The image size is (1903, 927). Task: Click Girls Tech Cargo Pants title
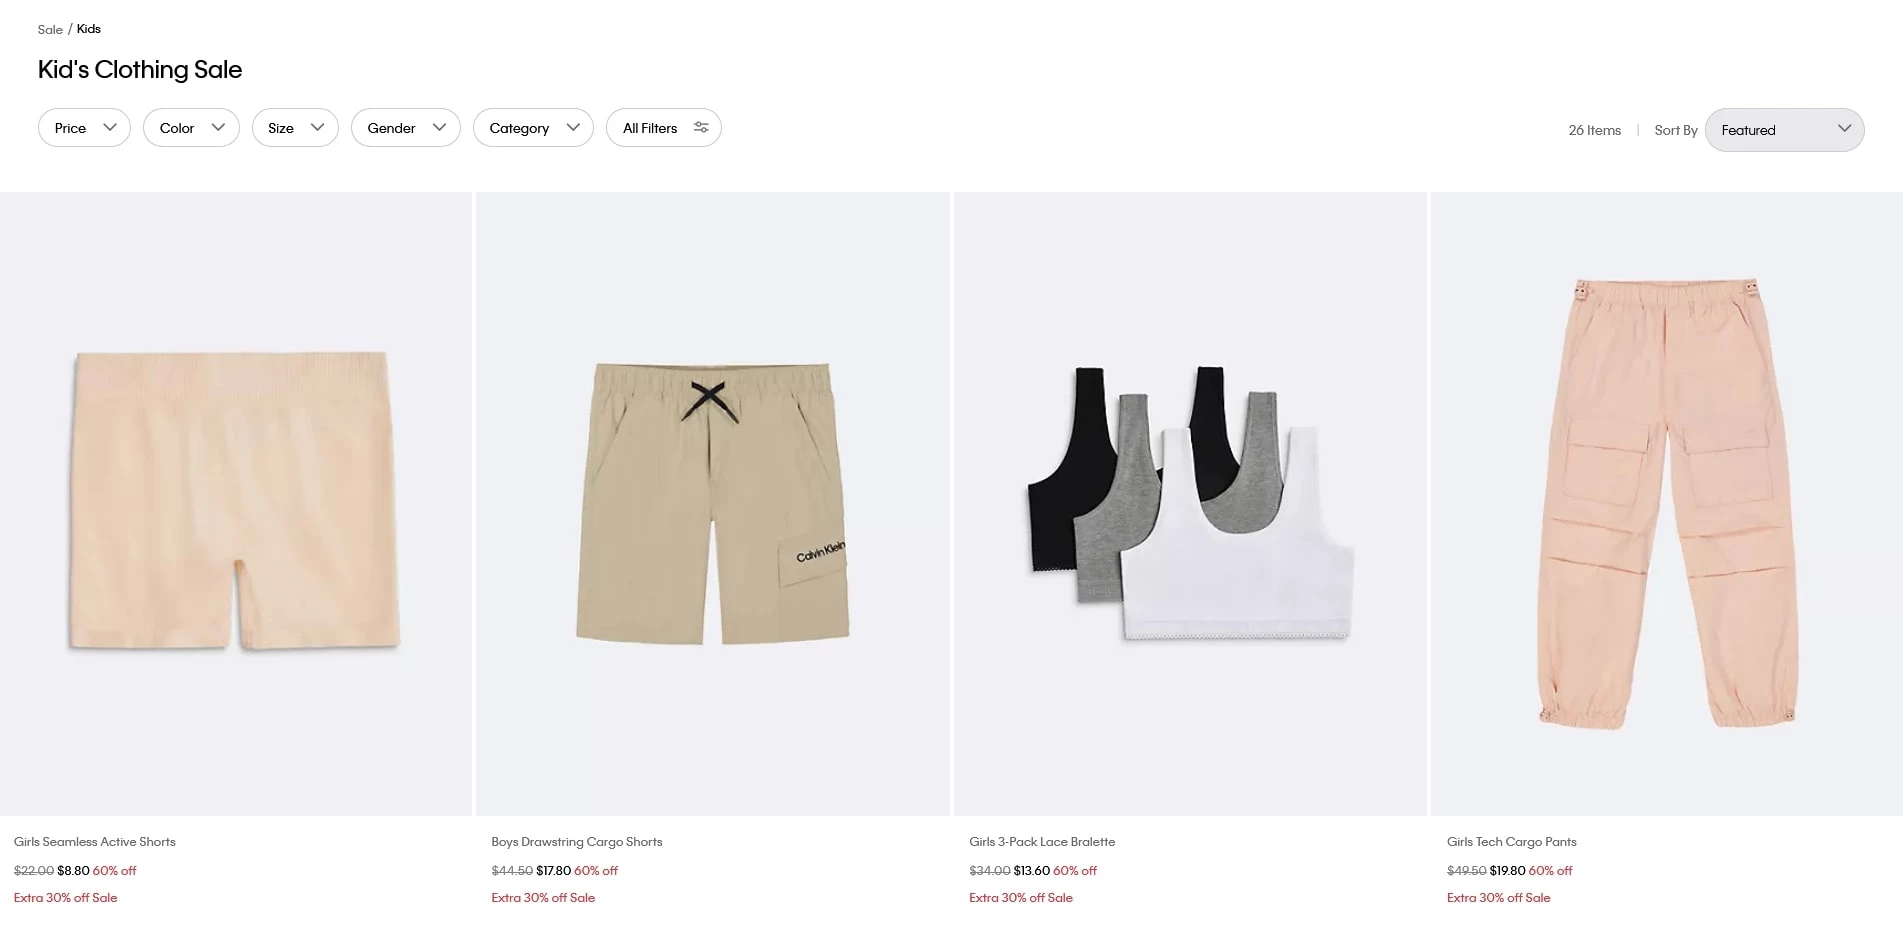coord(1512,842)
